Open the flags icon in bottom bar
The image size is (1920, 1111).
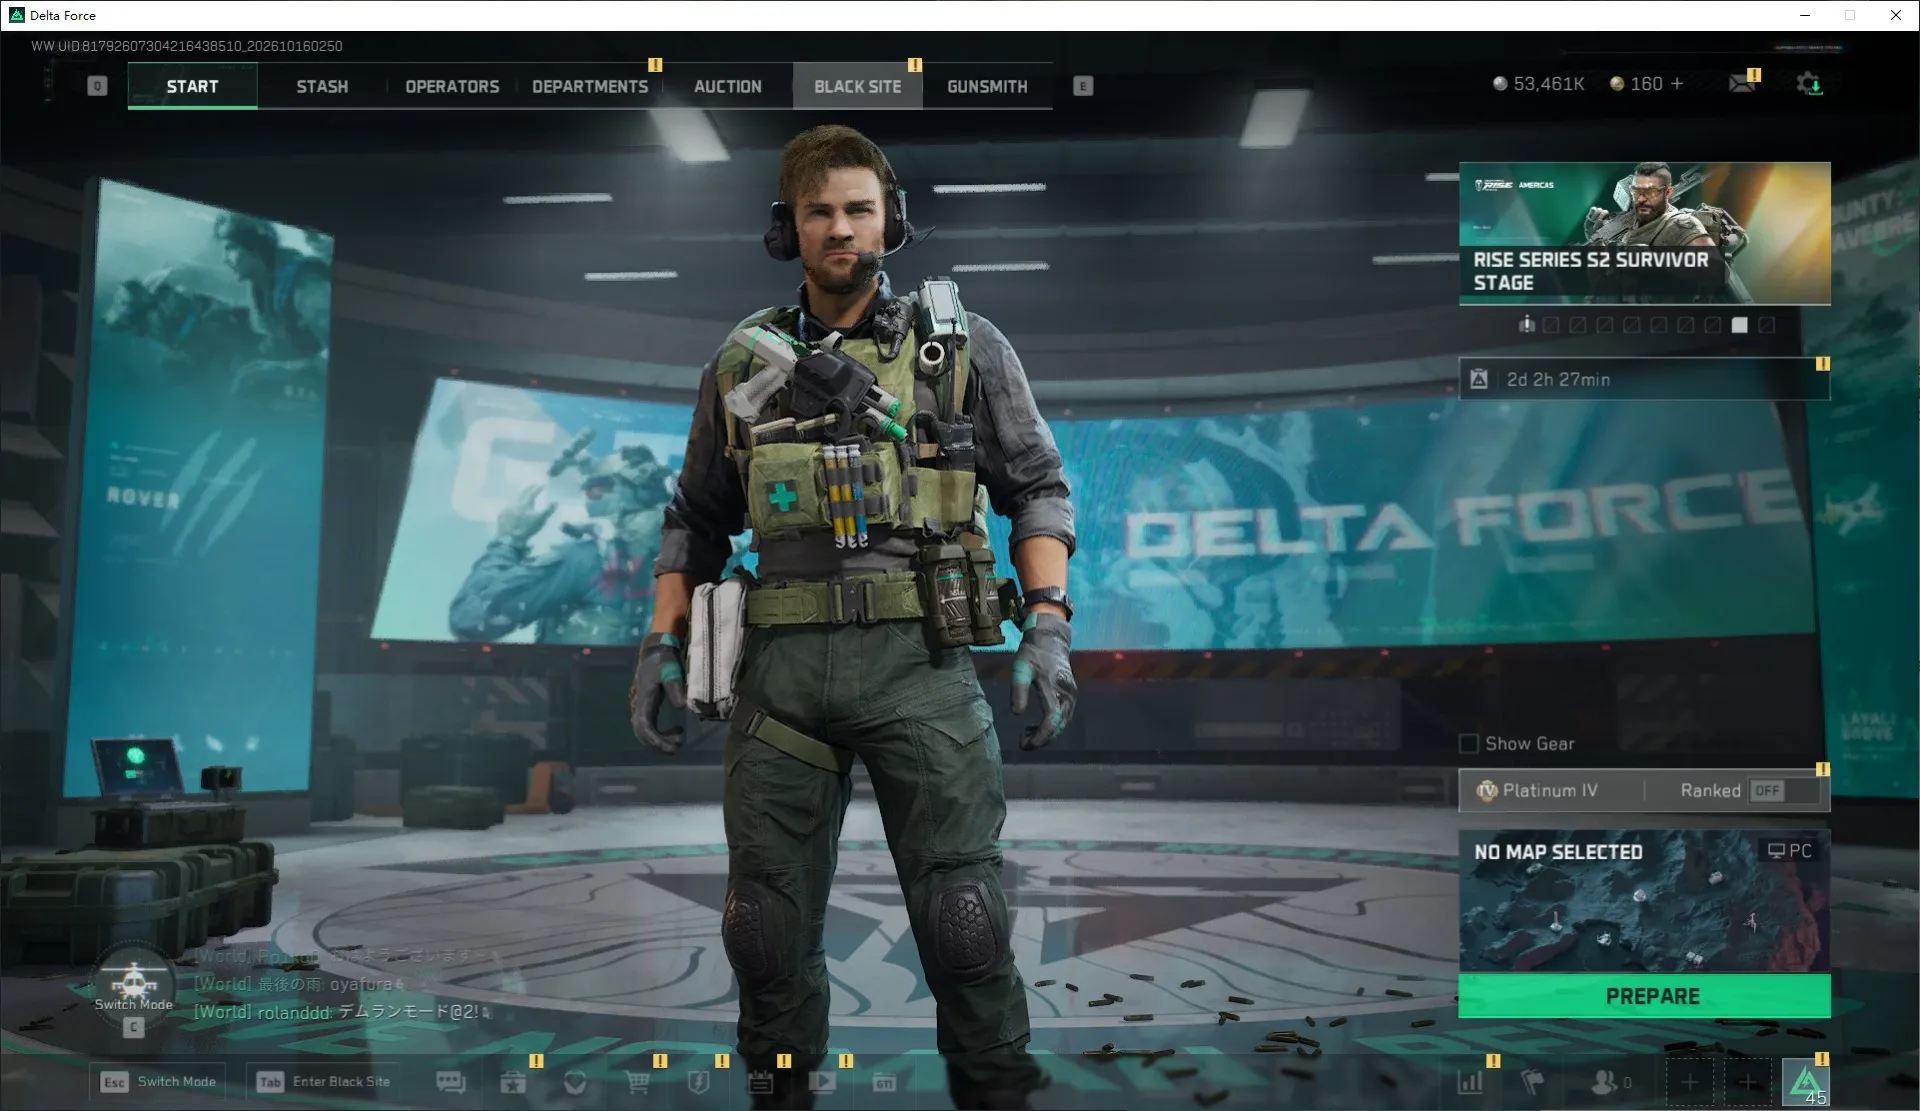1533,1082
